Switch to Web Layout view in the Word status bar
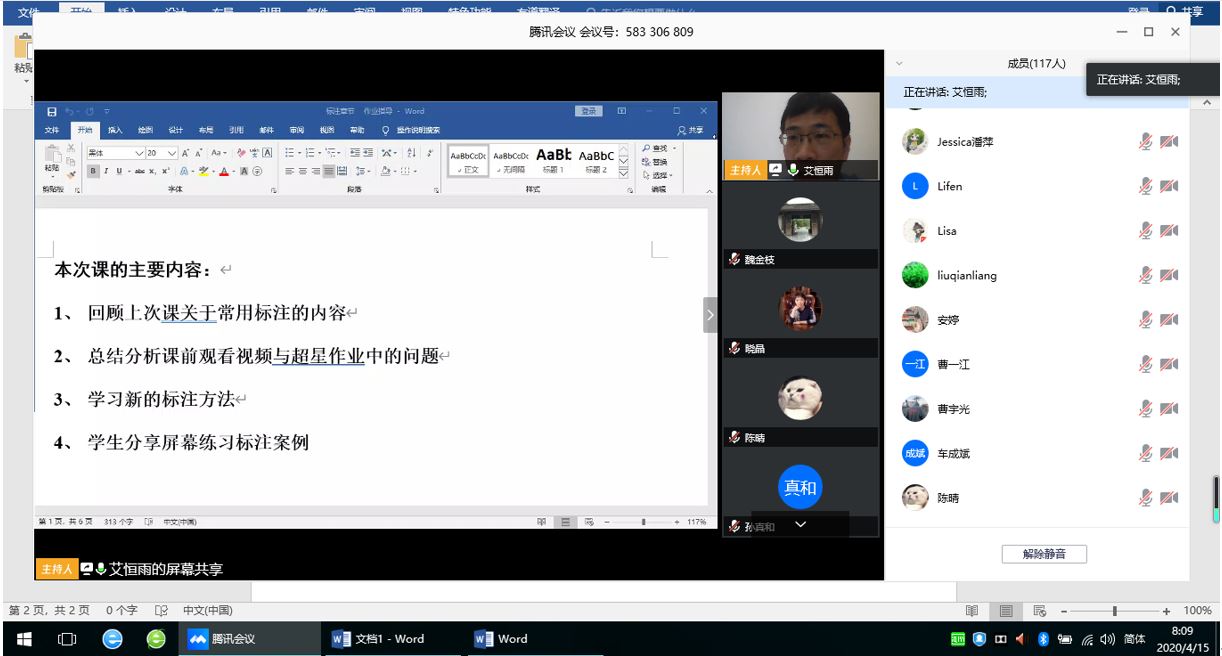 coord(1040,610)
